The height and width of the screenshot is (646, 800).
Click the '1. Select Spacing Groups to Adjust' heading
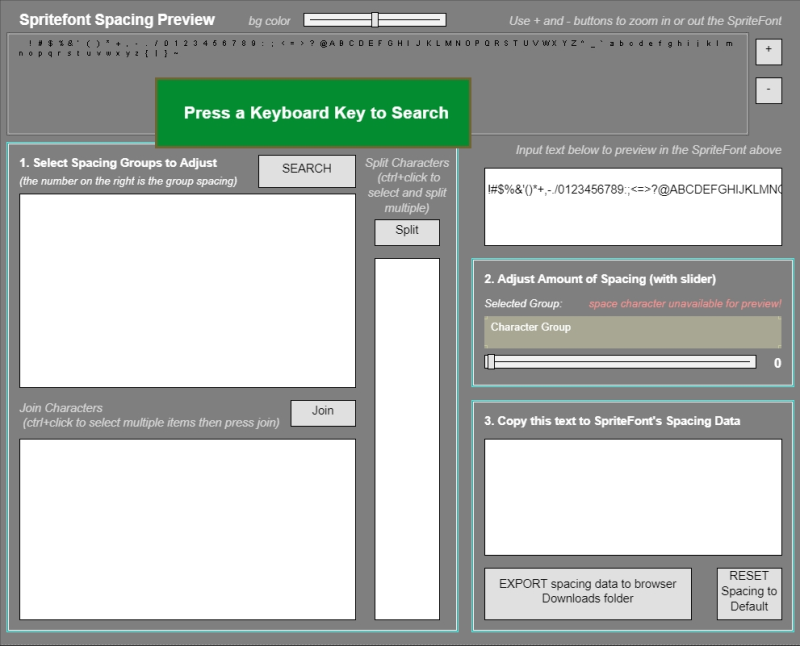[118, 163]
